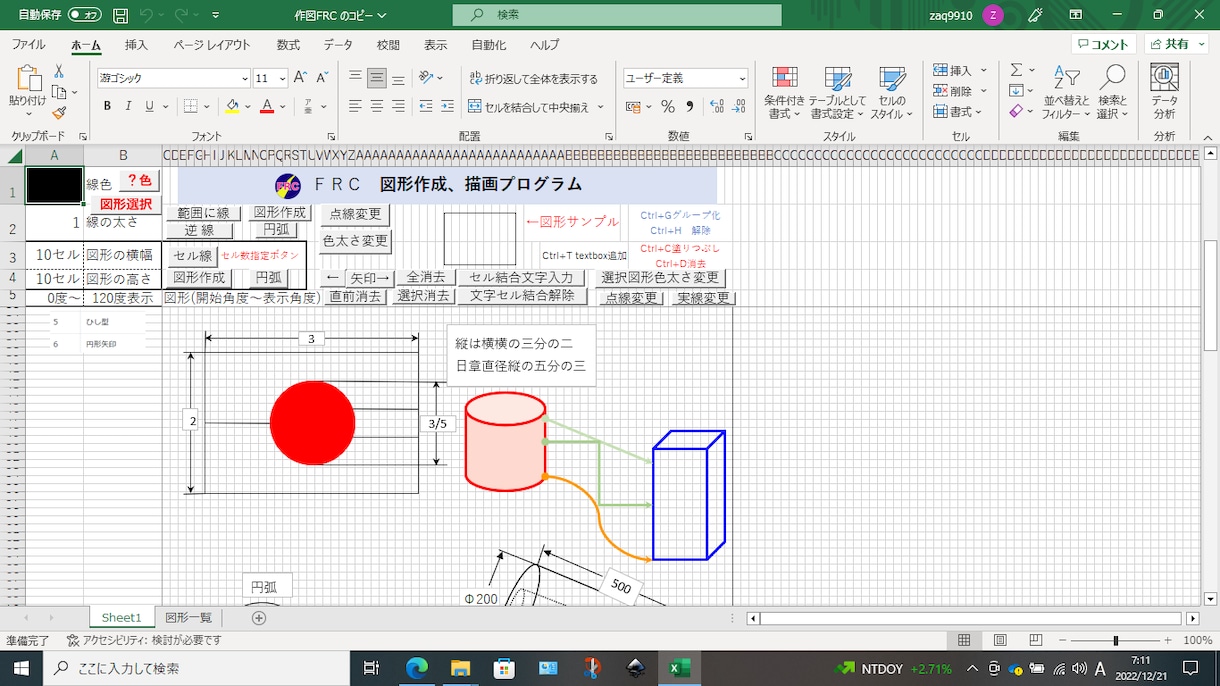Click the search box (検索) in title bar
The image size is (1220, 686).
coord(617,15)
